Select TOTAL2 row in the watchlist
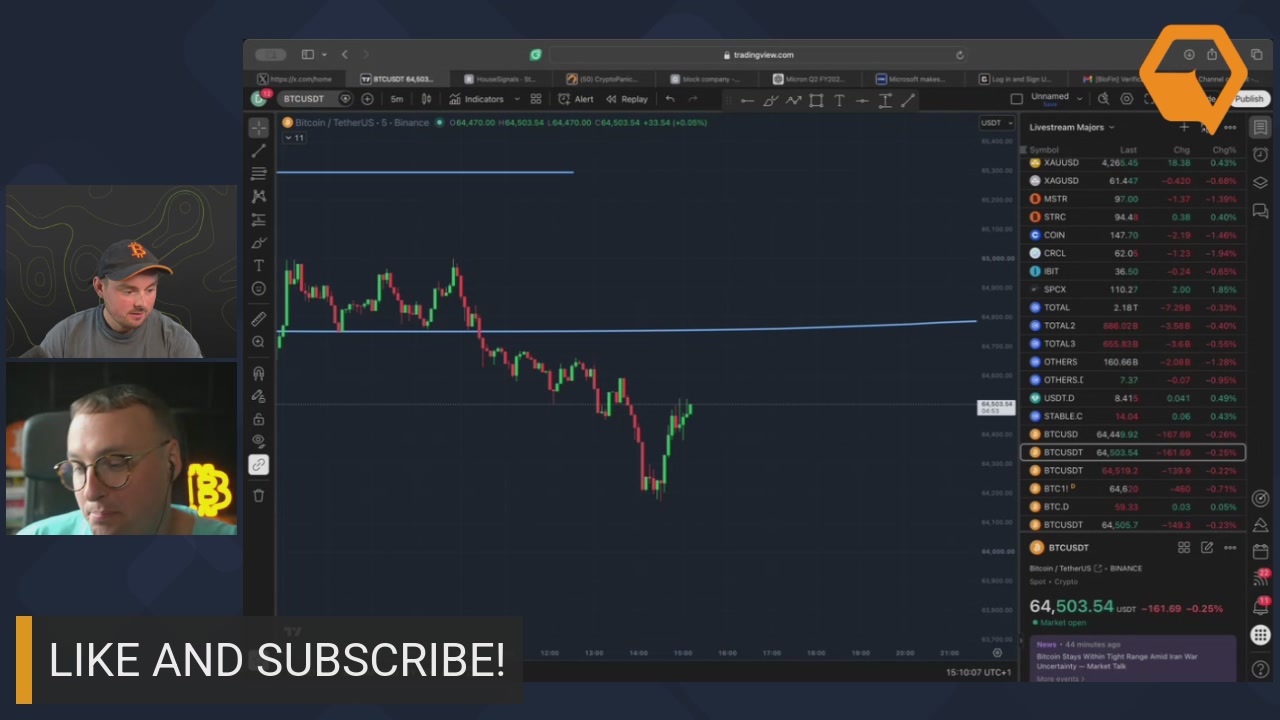 1133,326
